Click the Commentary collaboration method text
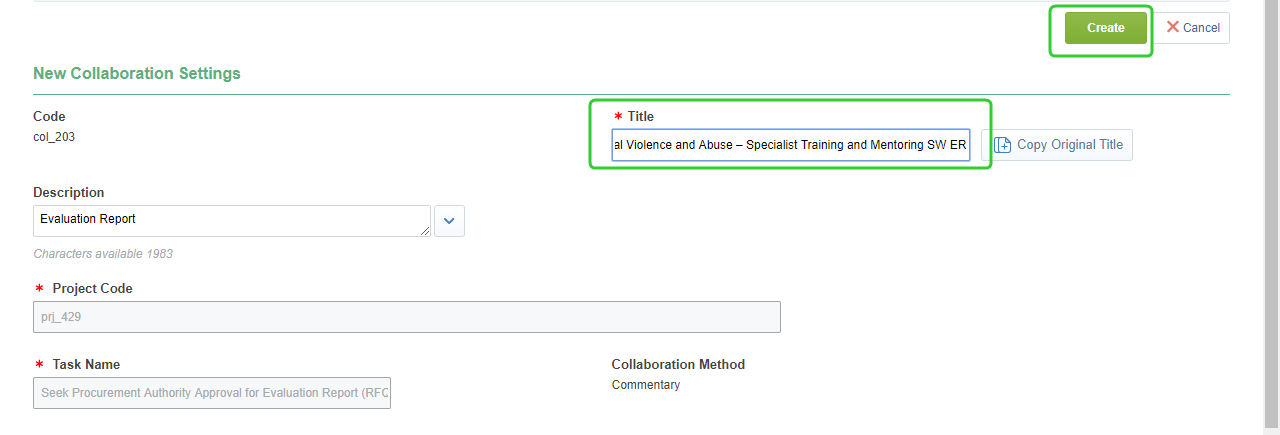1280x435 pixels. point(646,385)
